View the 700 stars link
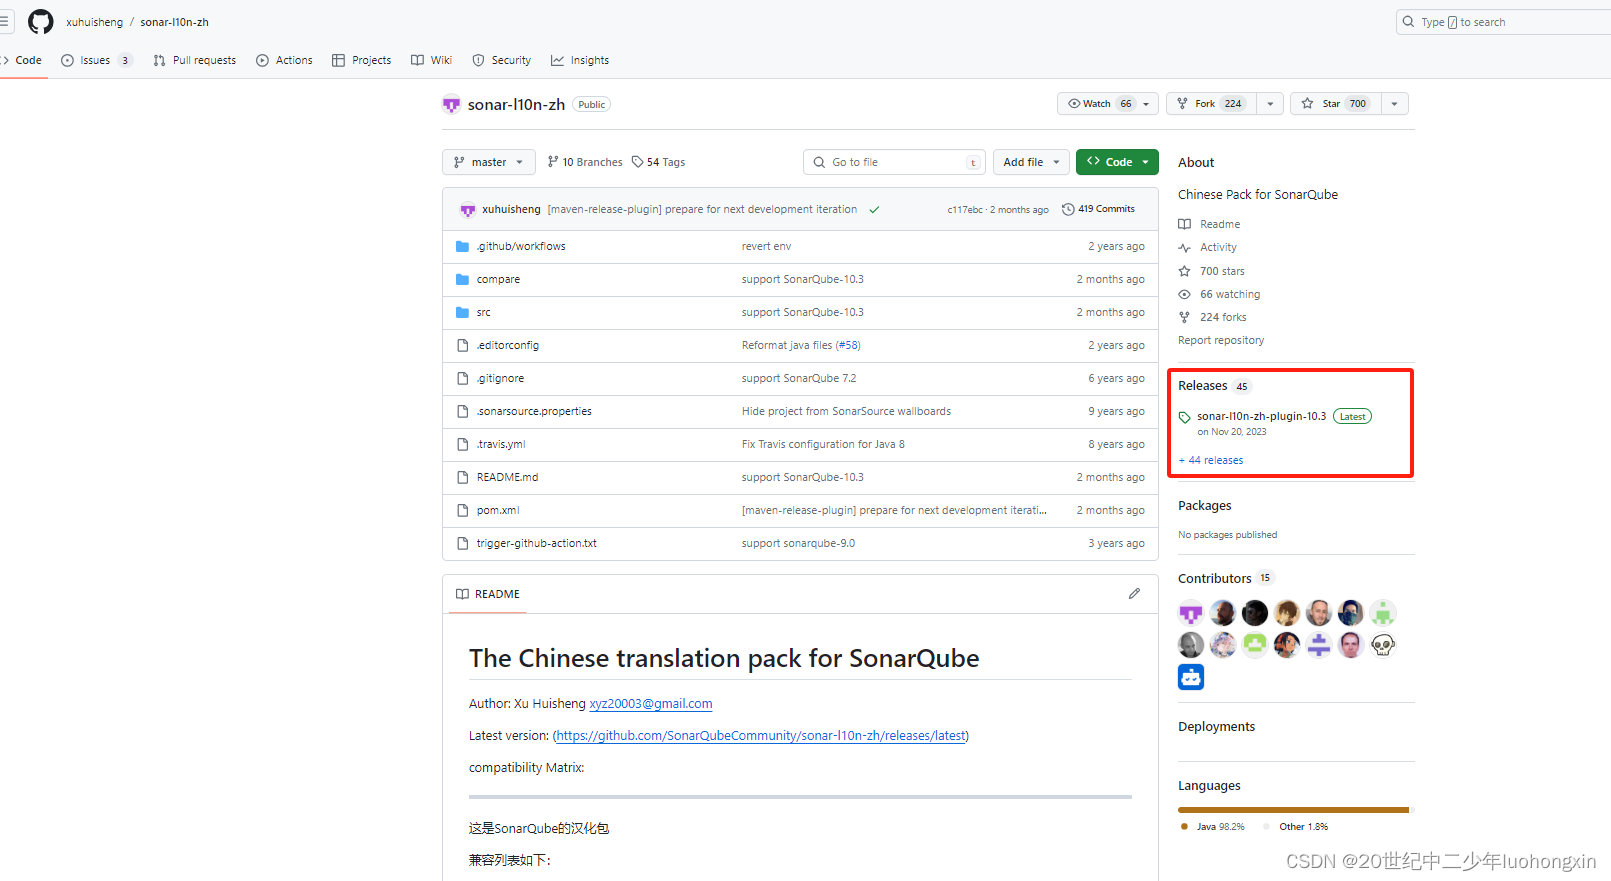This screenshot has height=881, width=1611. click(x=1211, y=271)
